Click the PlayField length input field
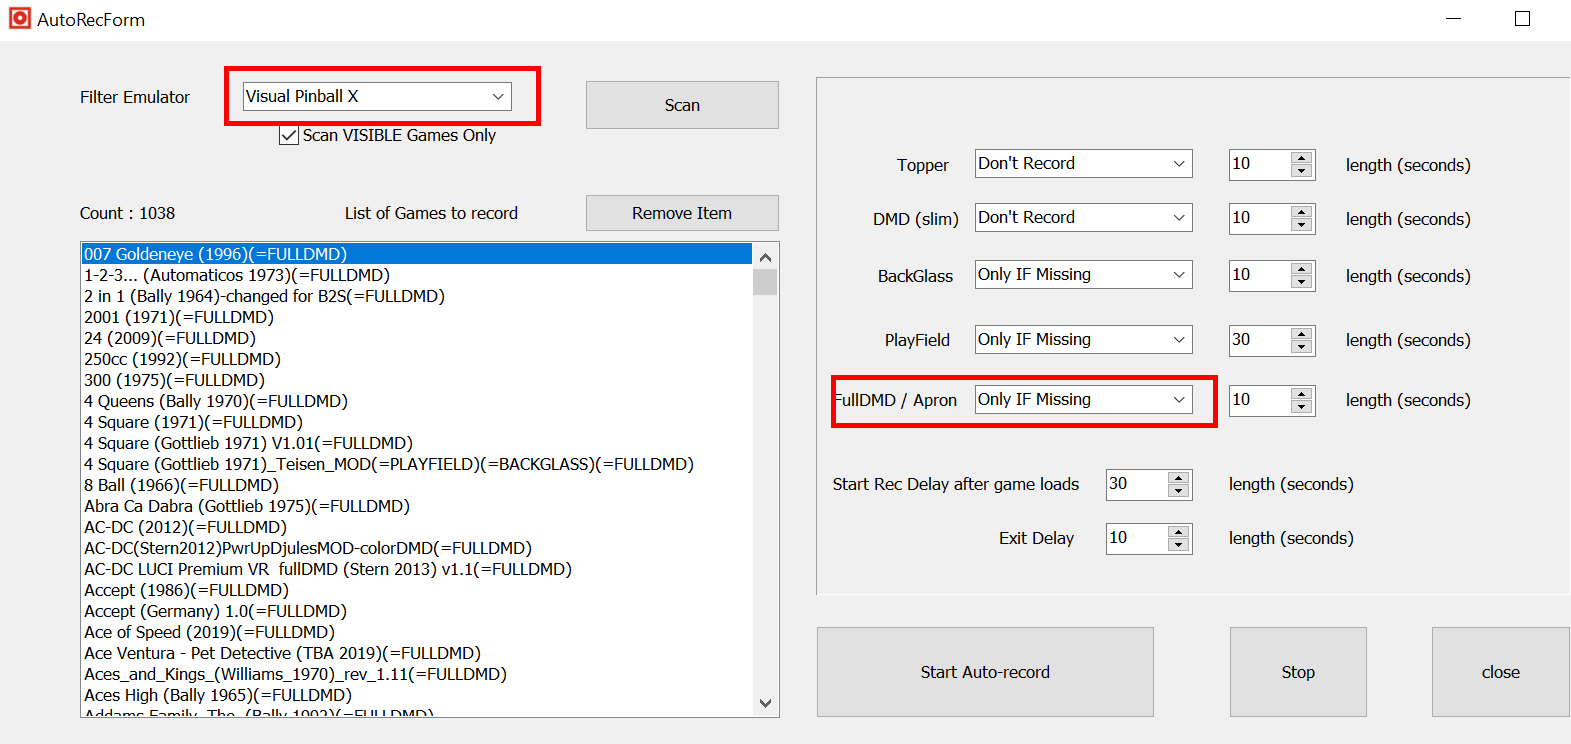Image resolution: width=1571 pixels, height=744 pixels. pos(1260,340)
